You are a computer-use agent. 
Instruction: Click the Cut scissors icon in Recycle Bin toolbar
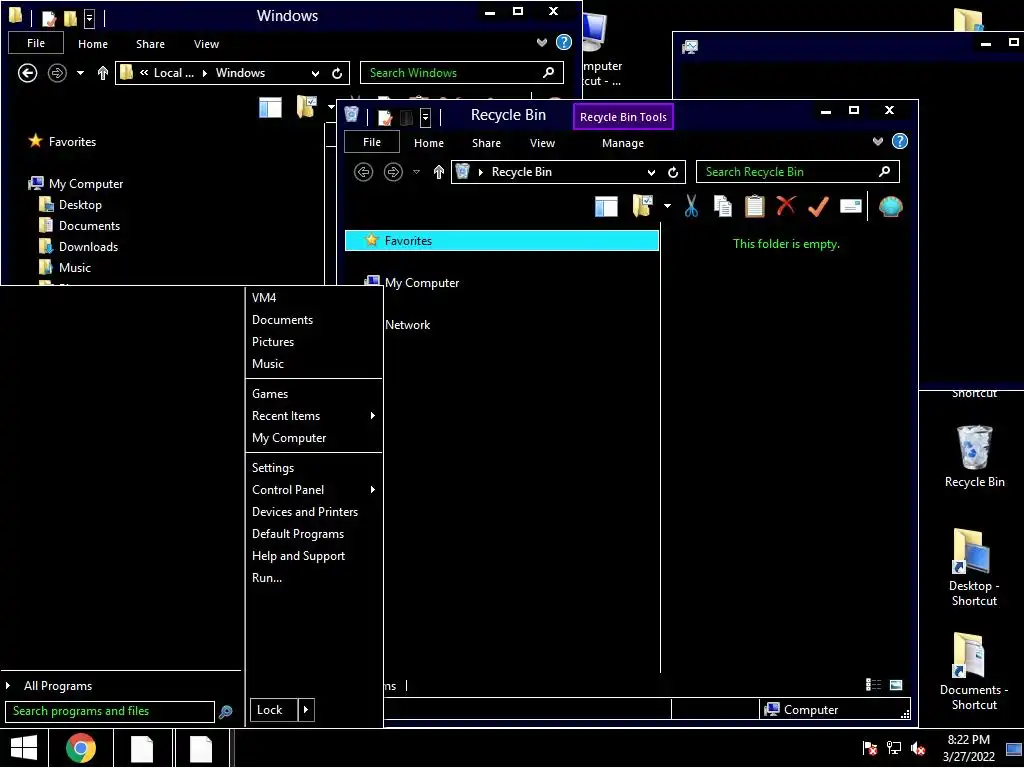point(691,206)
